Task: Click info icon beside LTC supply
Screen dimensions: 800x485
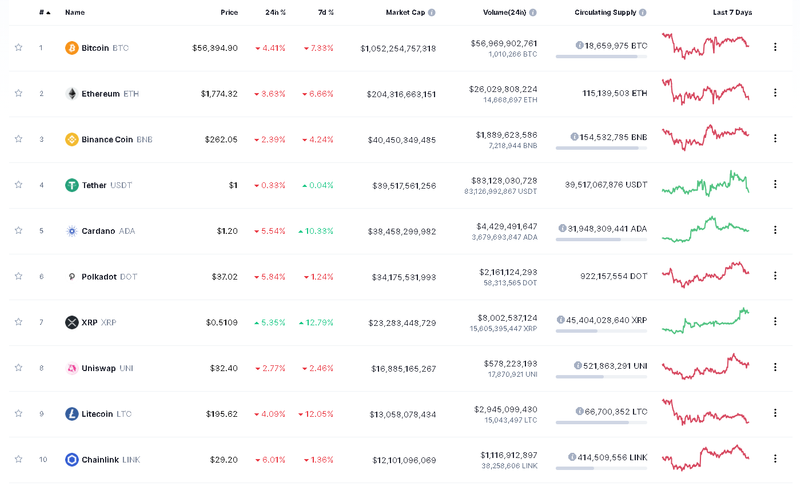Action: click(579, 411)
